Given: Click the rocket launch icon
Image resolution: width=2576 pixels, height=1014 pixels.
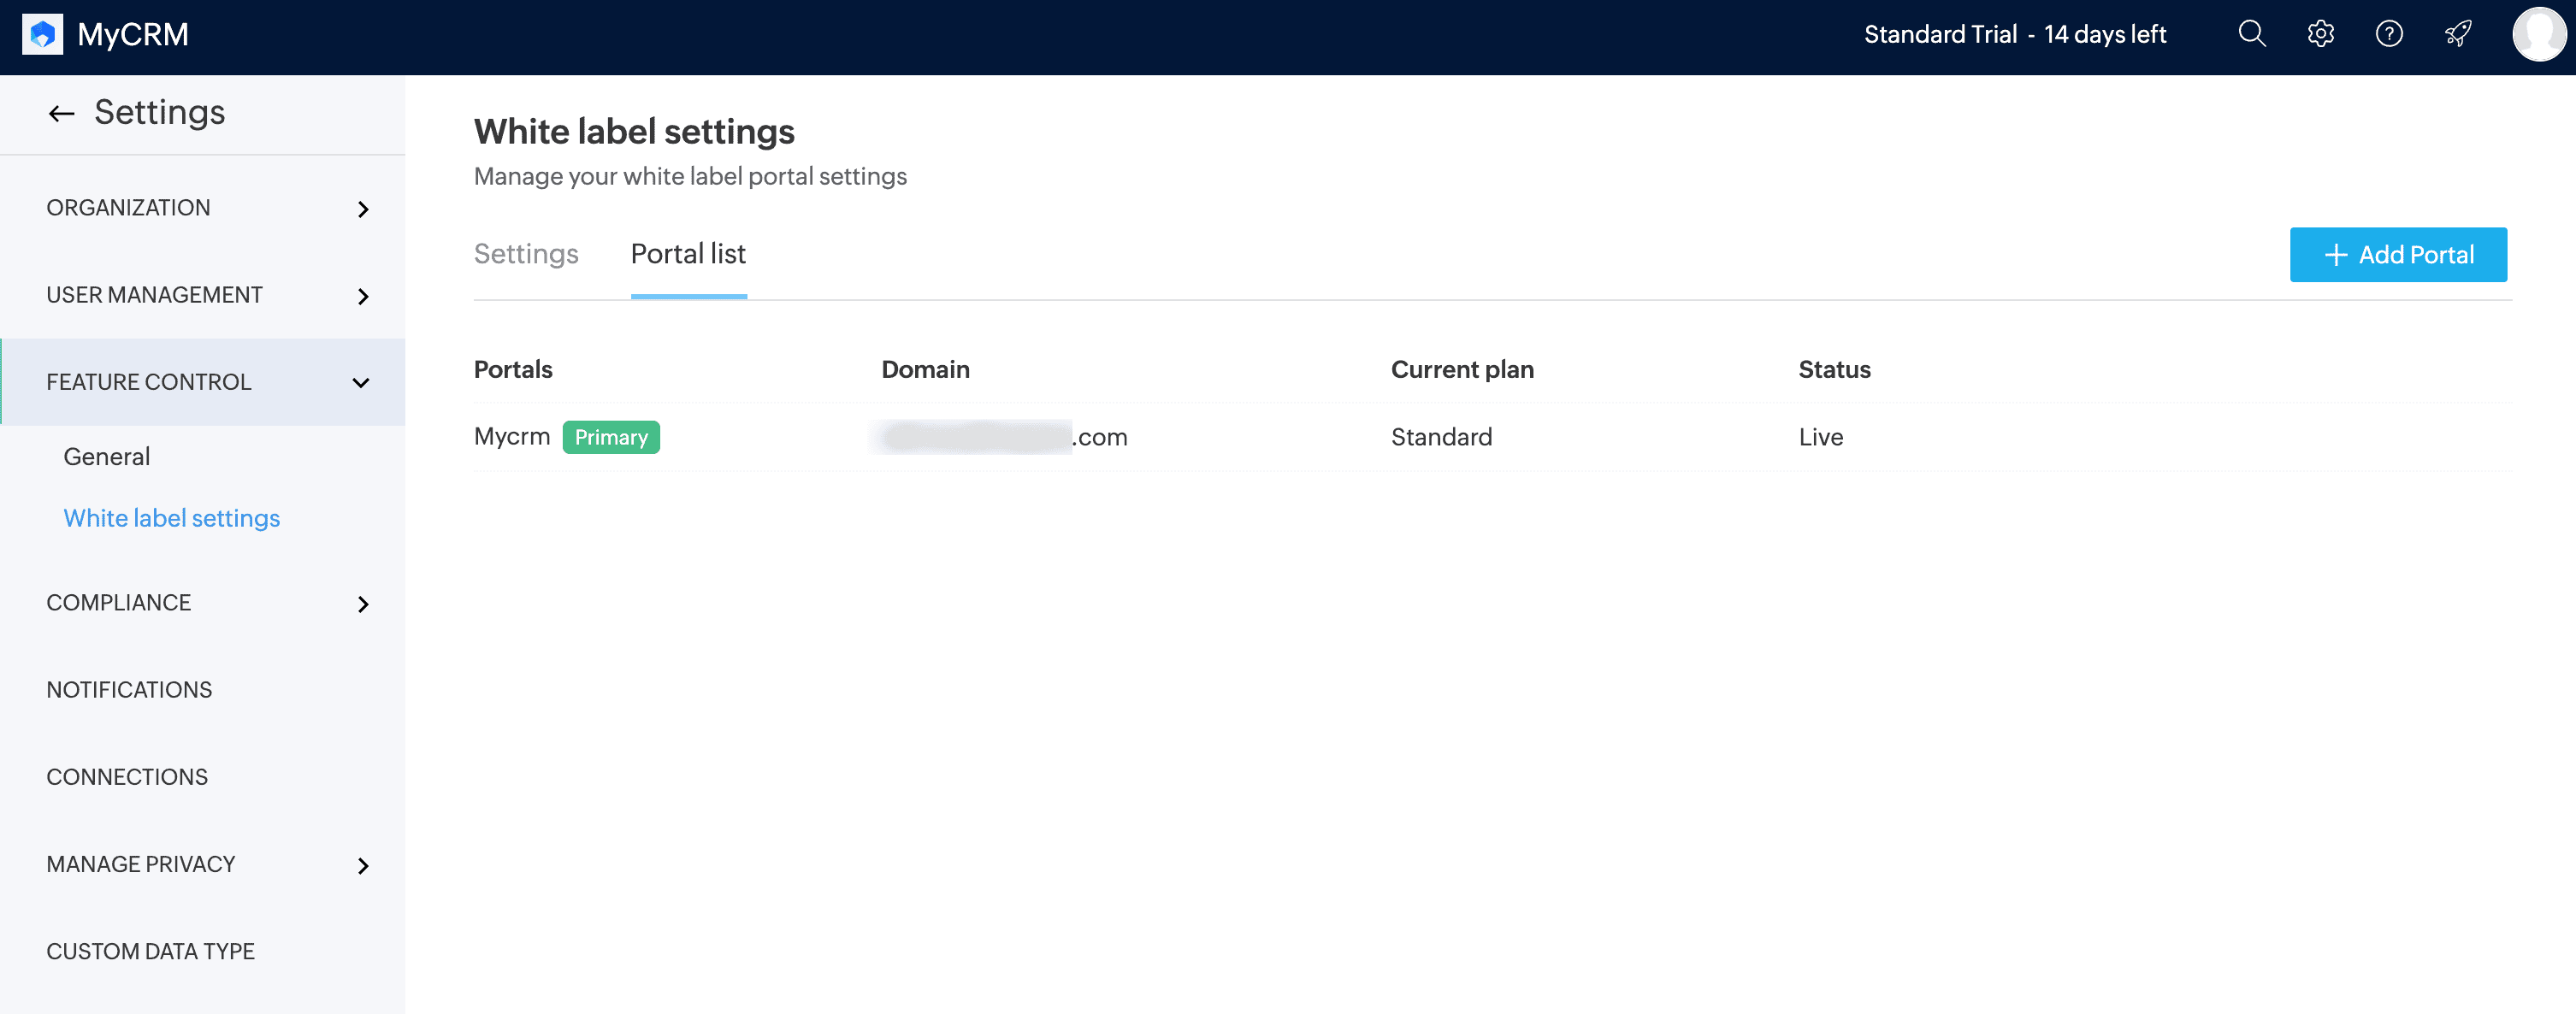Looking at the screenshot, I should 2458,35.
